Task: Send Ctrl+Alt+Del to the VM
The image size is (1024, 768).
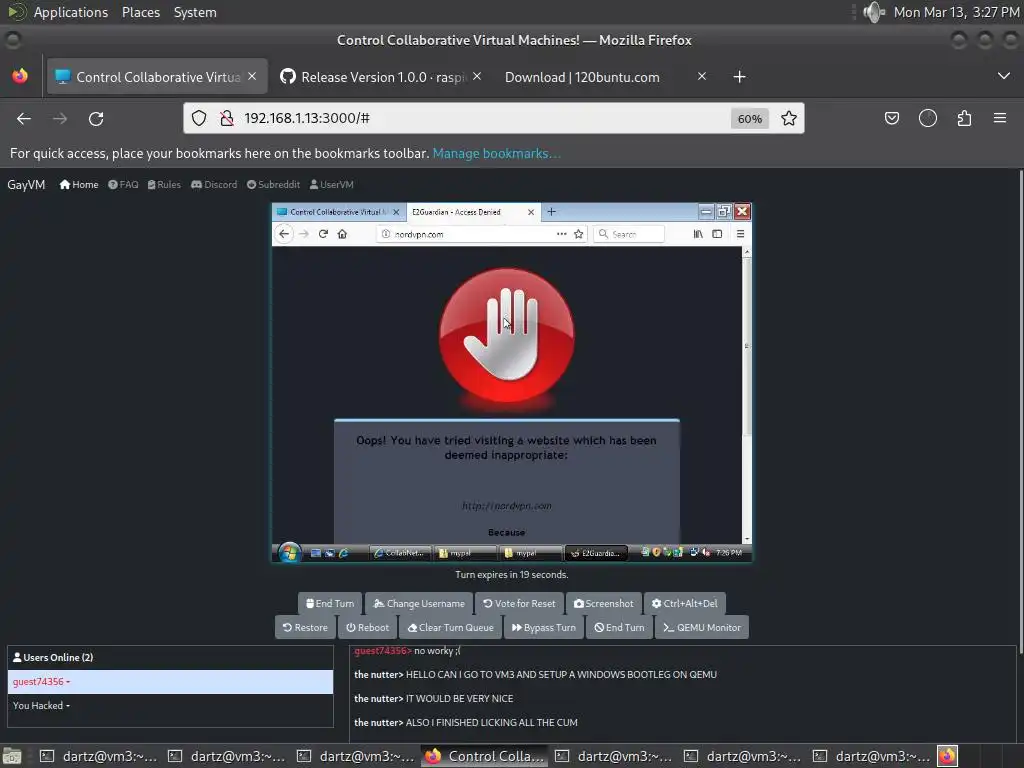Action: [x=684, y=603]
